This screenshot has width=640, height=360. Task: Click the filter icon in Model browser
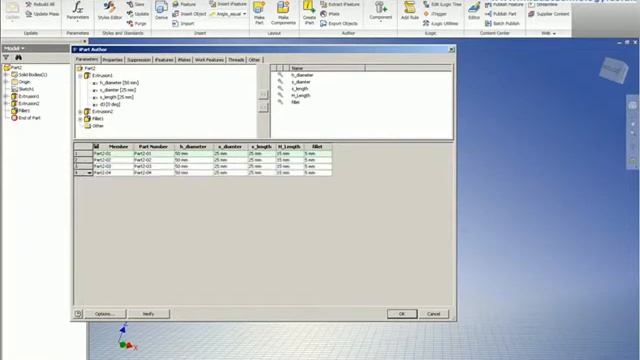coord(6,58)
